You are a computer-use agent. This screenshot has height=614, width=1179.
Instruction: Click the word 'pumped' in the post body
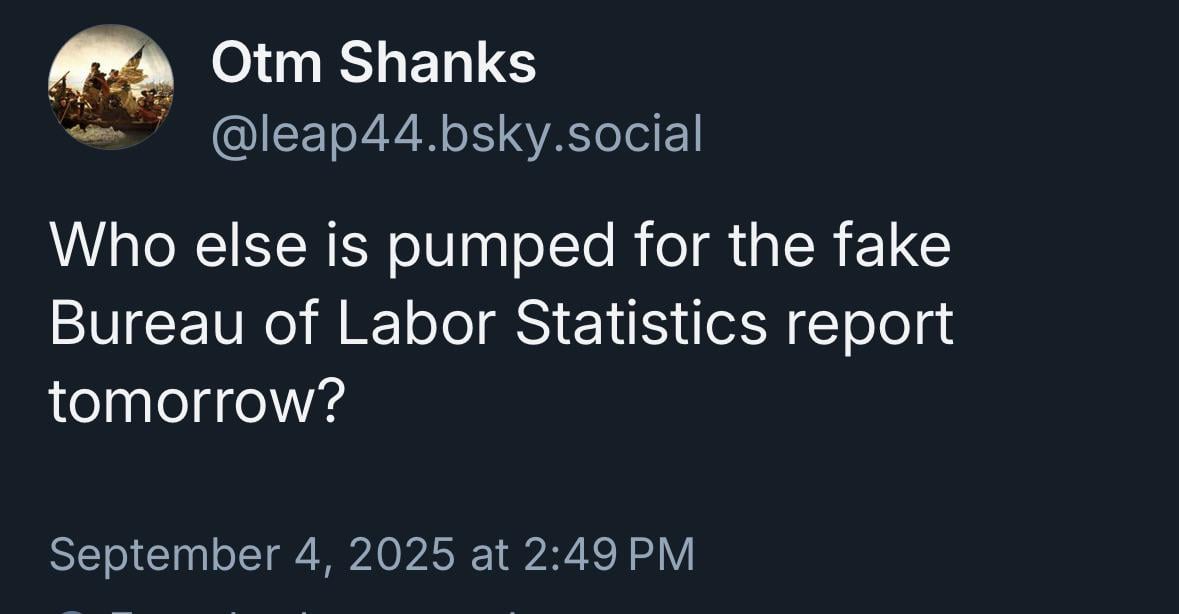[x=501, y=250]
